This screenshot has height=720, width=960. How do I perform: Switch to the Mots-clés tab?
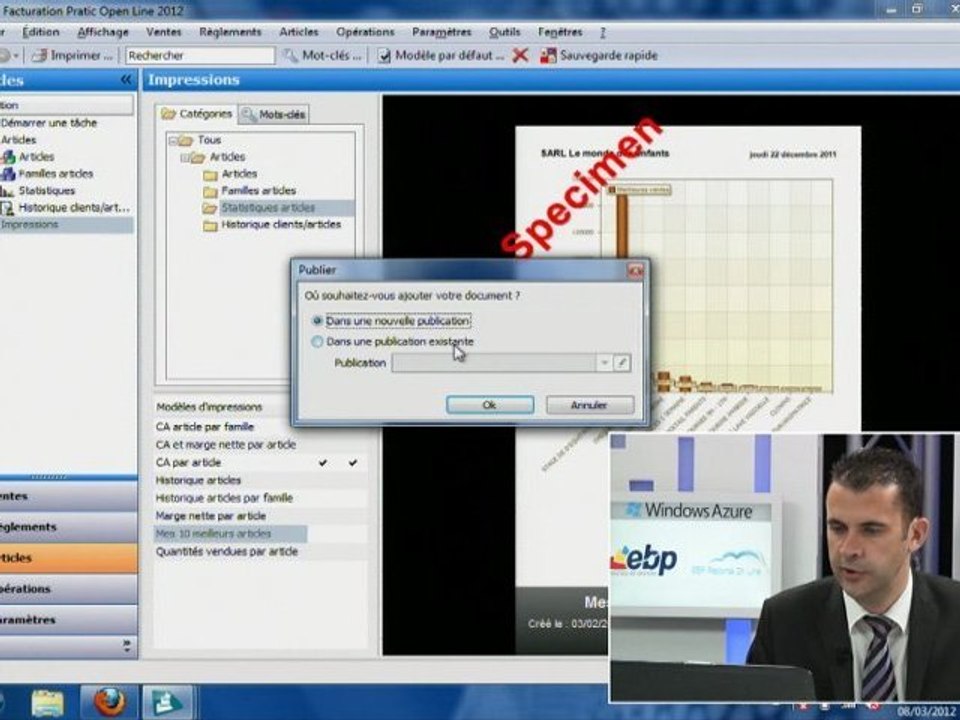274,114
